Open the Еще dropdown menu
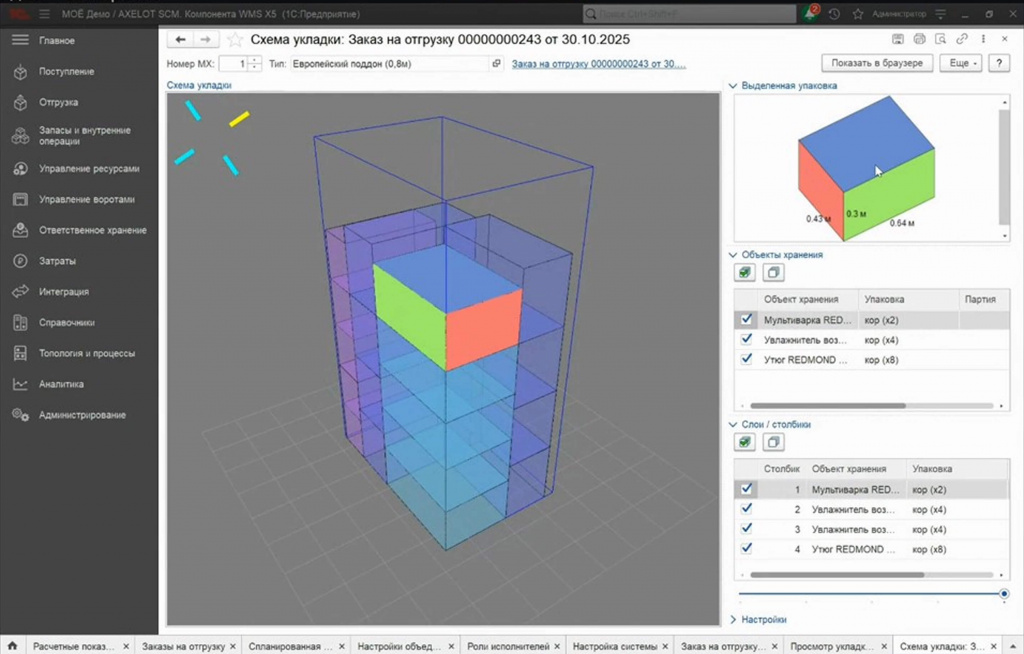Viewport: 1024px width, 654px height. tap(961, 63)
